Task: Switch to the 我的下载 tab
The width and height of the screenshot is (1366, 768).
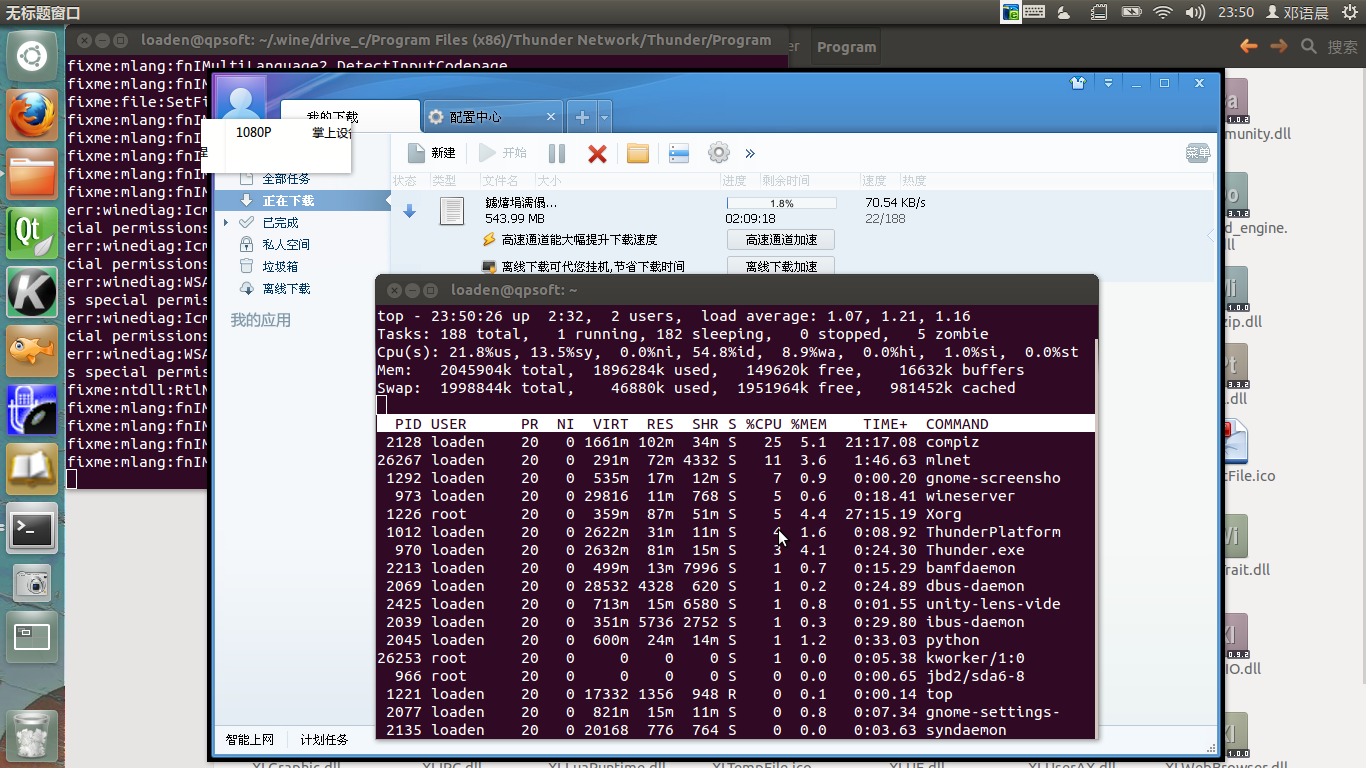Action: point(350,116)
